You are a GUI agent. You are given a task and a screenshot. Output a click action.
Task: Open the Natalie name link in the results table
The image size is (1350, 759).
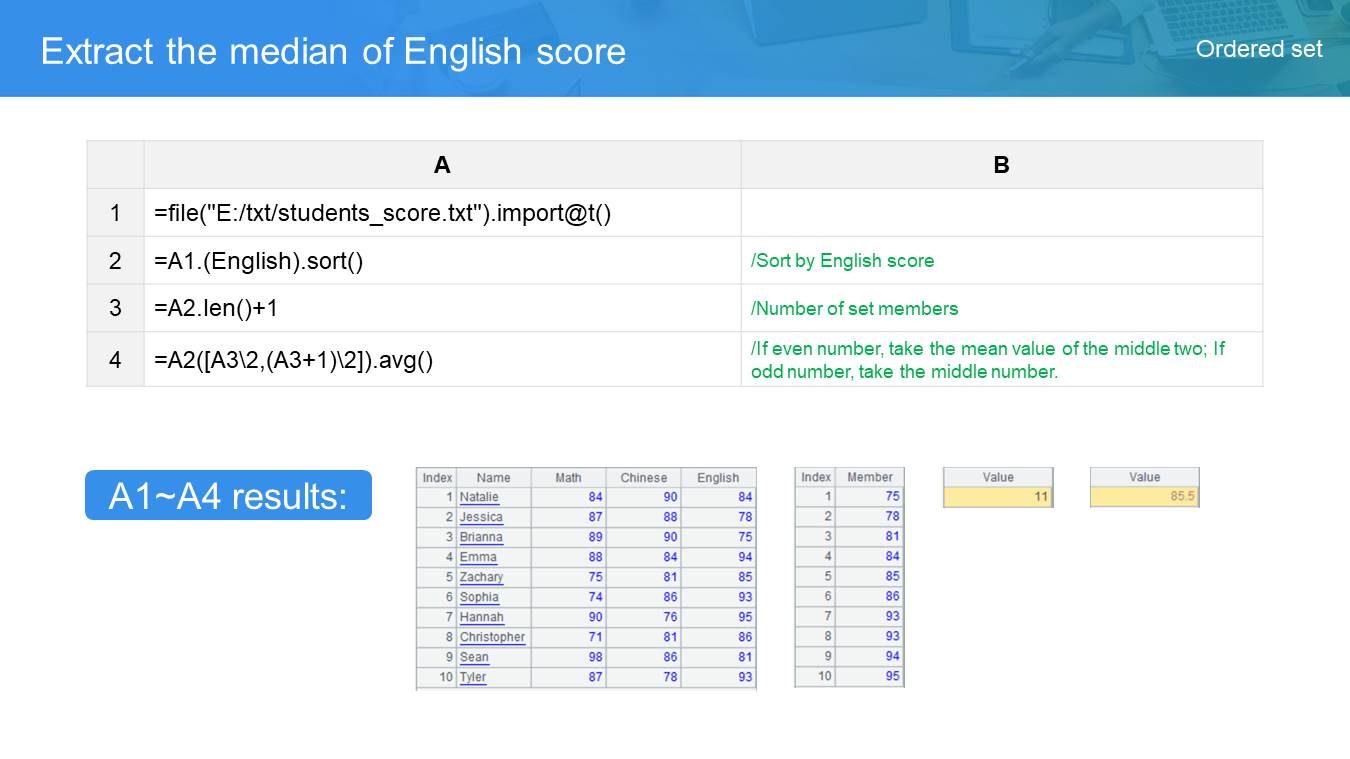[479, 497]
